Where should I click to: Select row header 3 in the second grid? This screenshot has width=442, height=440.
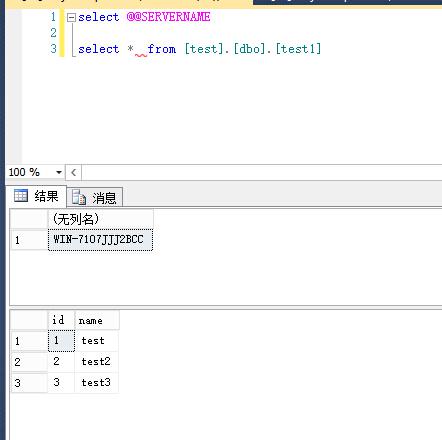(x=29, y=383)
